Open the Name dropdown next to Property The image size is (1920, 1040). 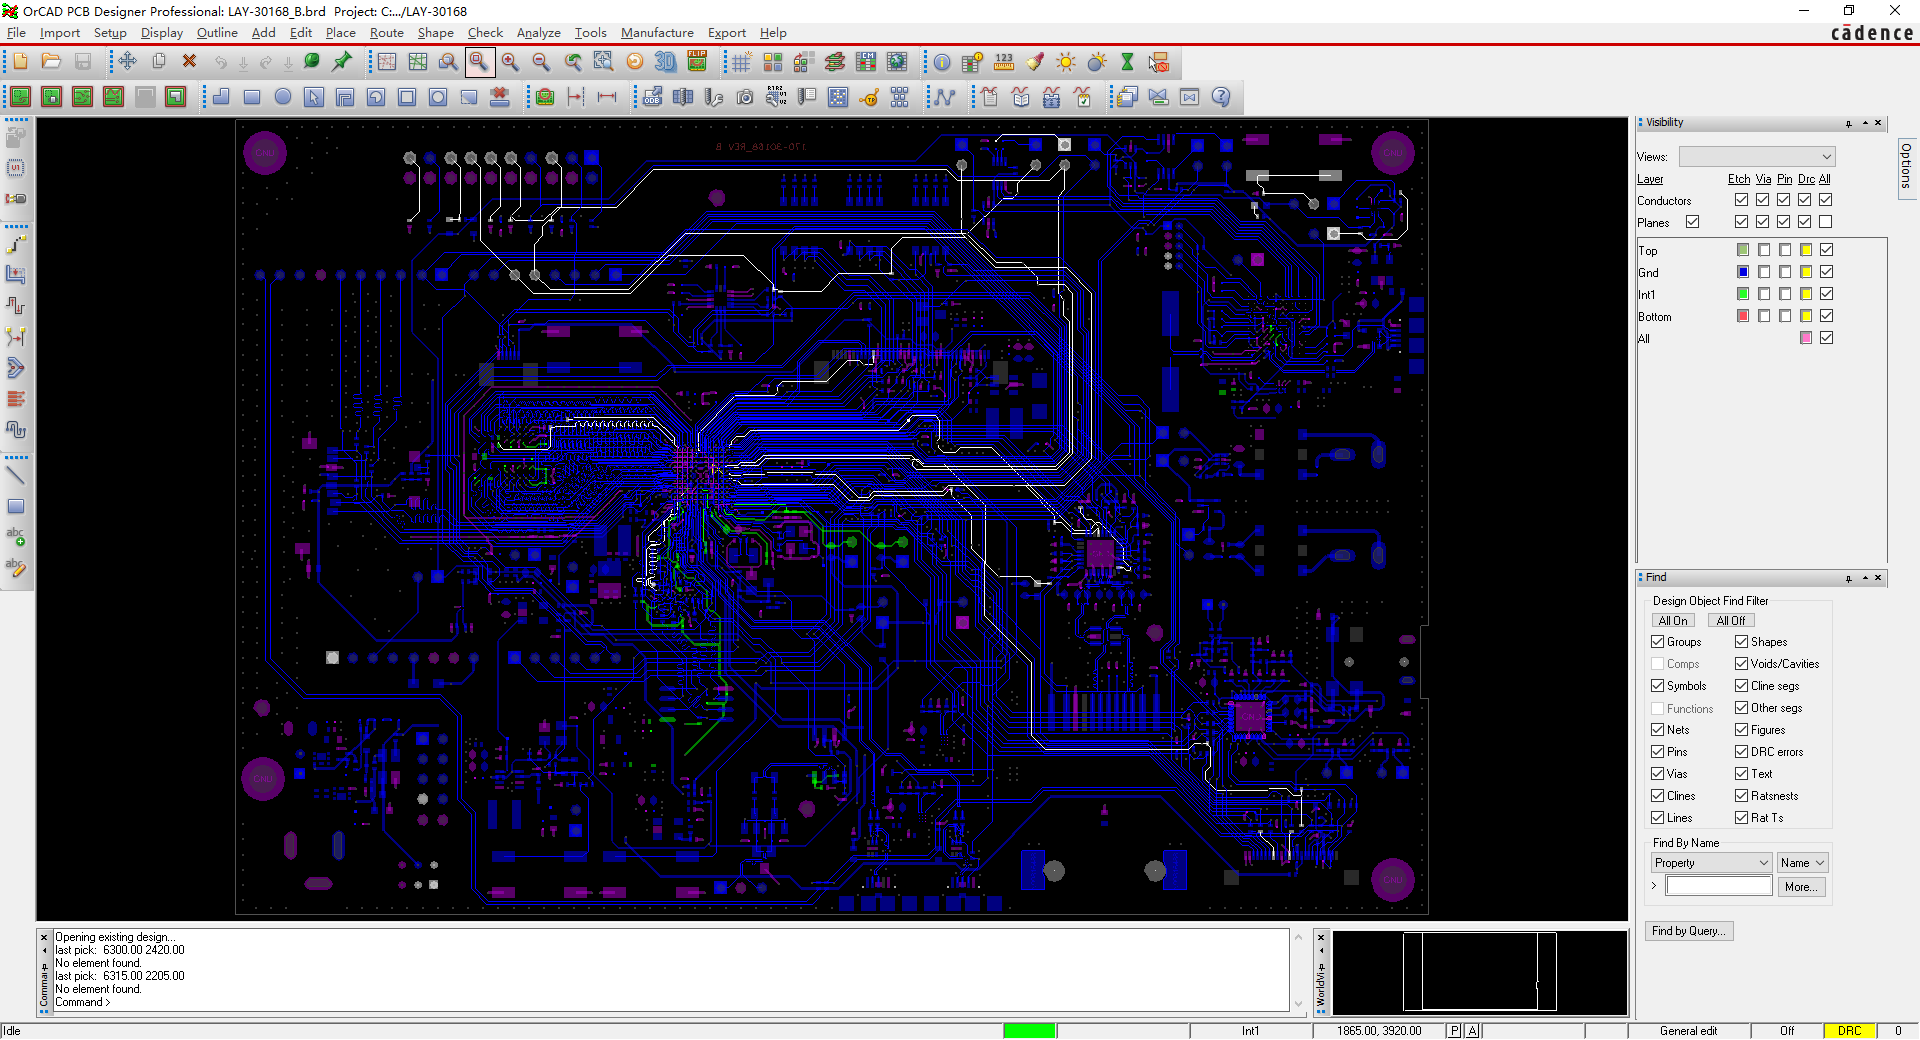[1802, 863]
